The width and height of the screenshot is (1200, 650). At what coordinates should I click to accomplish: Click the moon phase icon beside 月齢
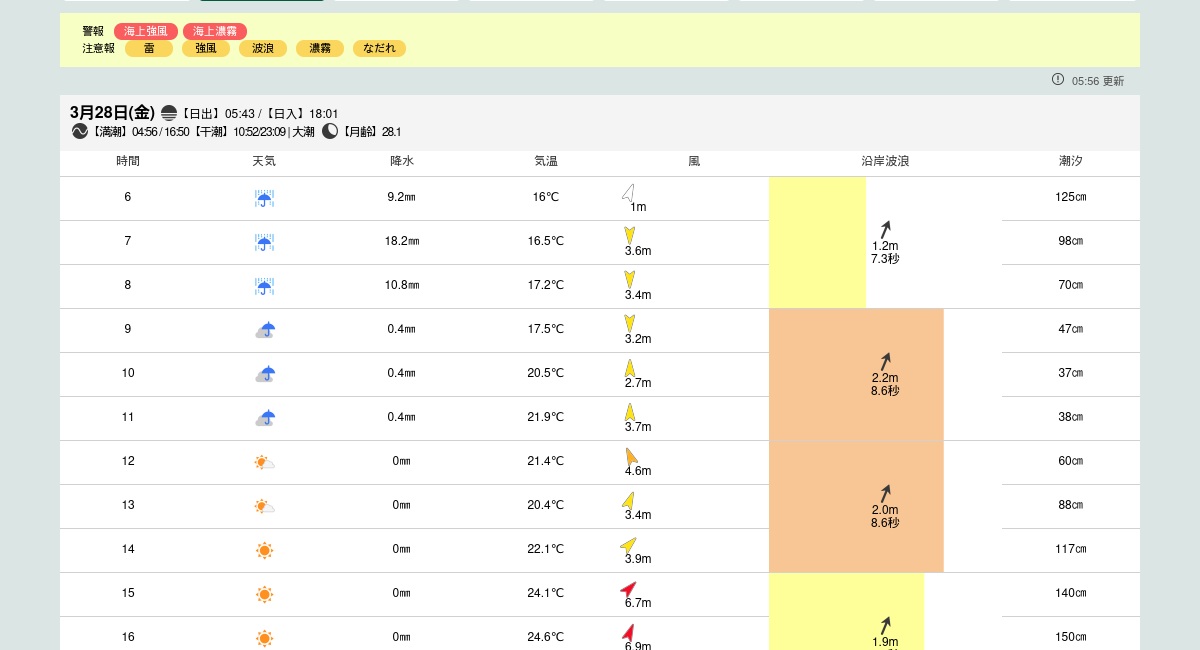330,131
